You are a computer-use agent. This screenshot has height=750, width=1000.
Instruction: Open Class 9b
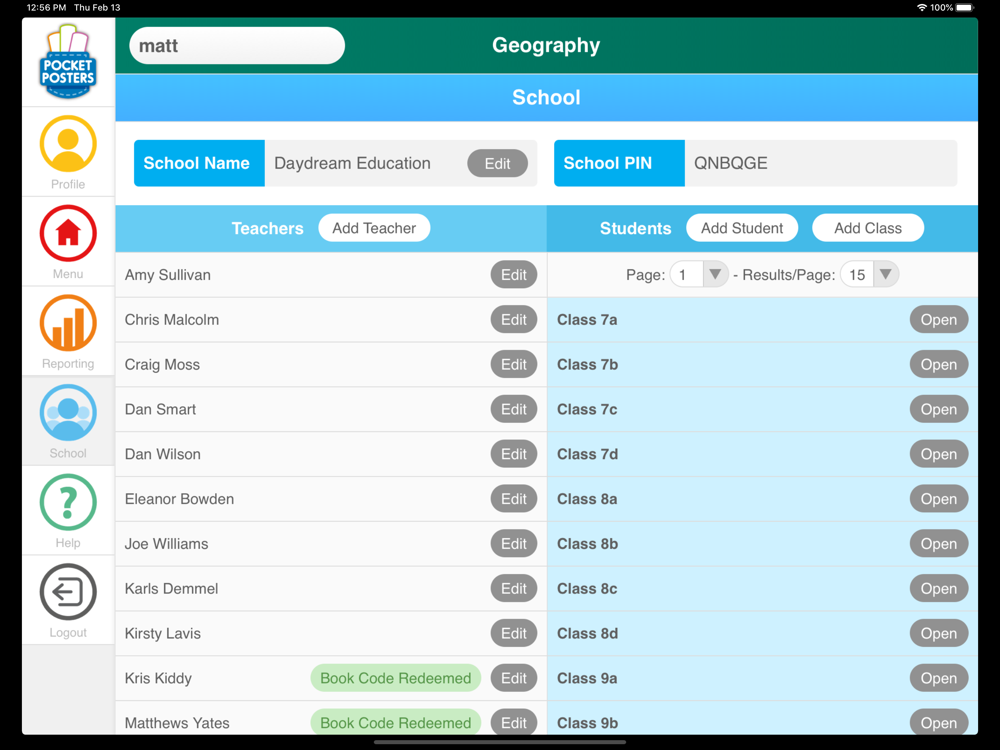[x=939, y=723]
